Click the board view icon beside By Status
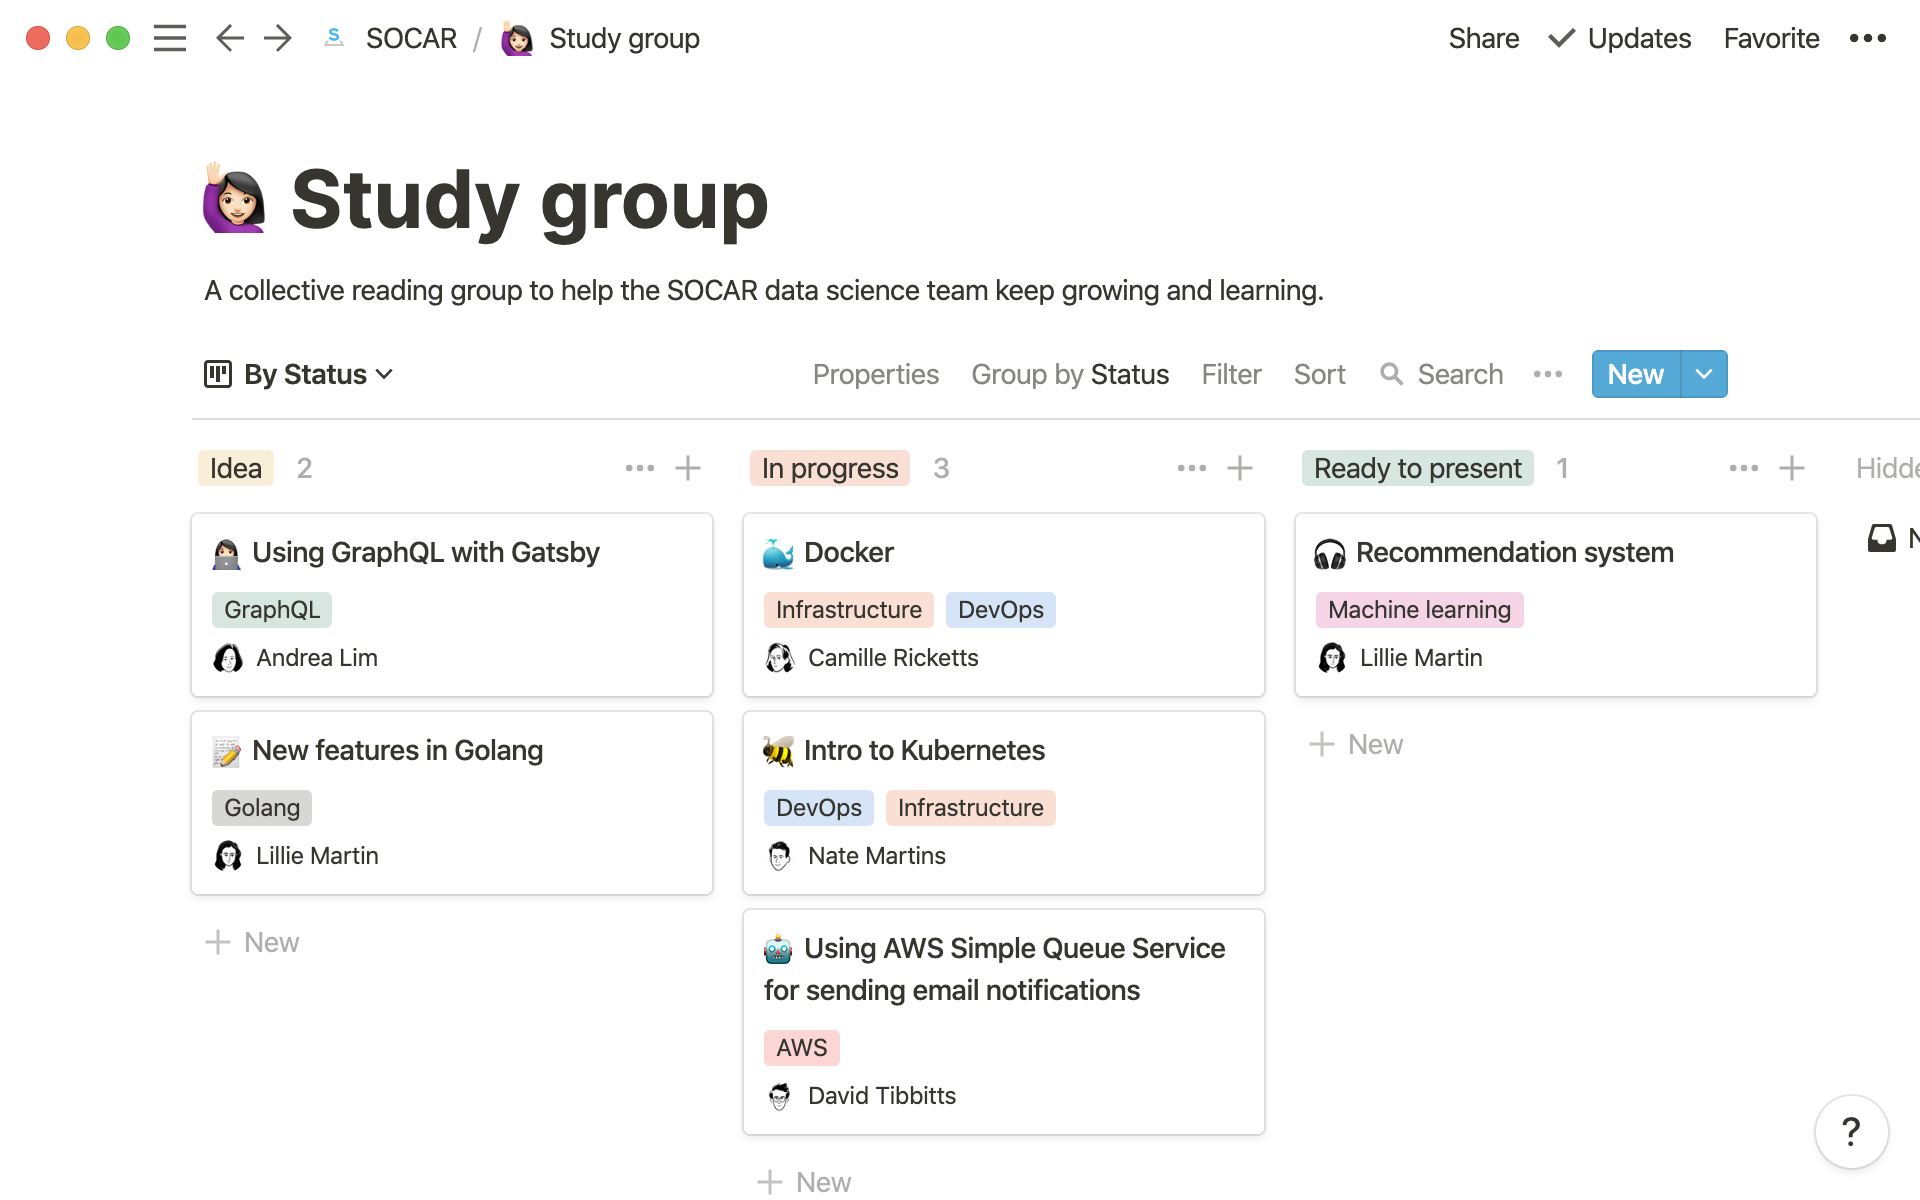Viewport: 1920px width, 1200px height. tap(218, 374)
